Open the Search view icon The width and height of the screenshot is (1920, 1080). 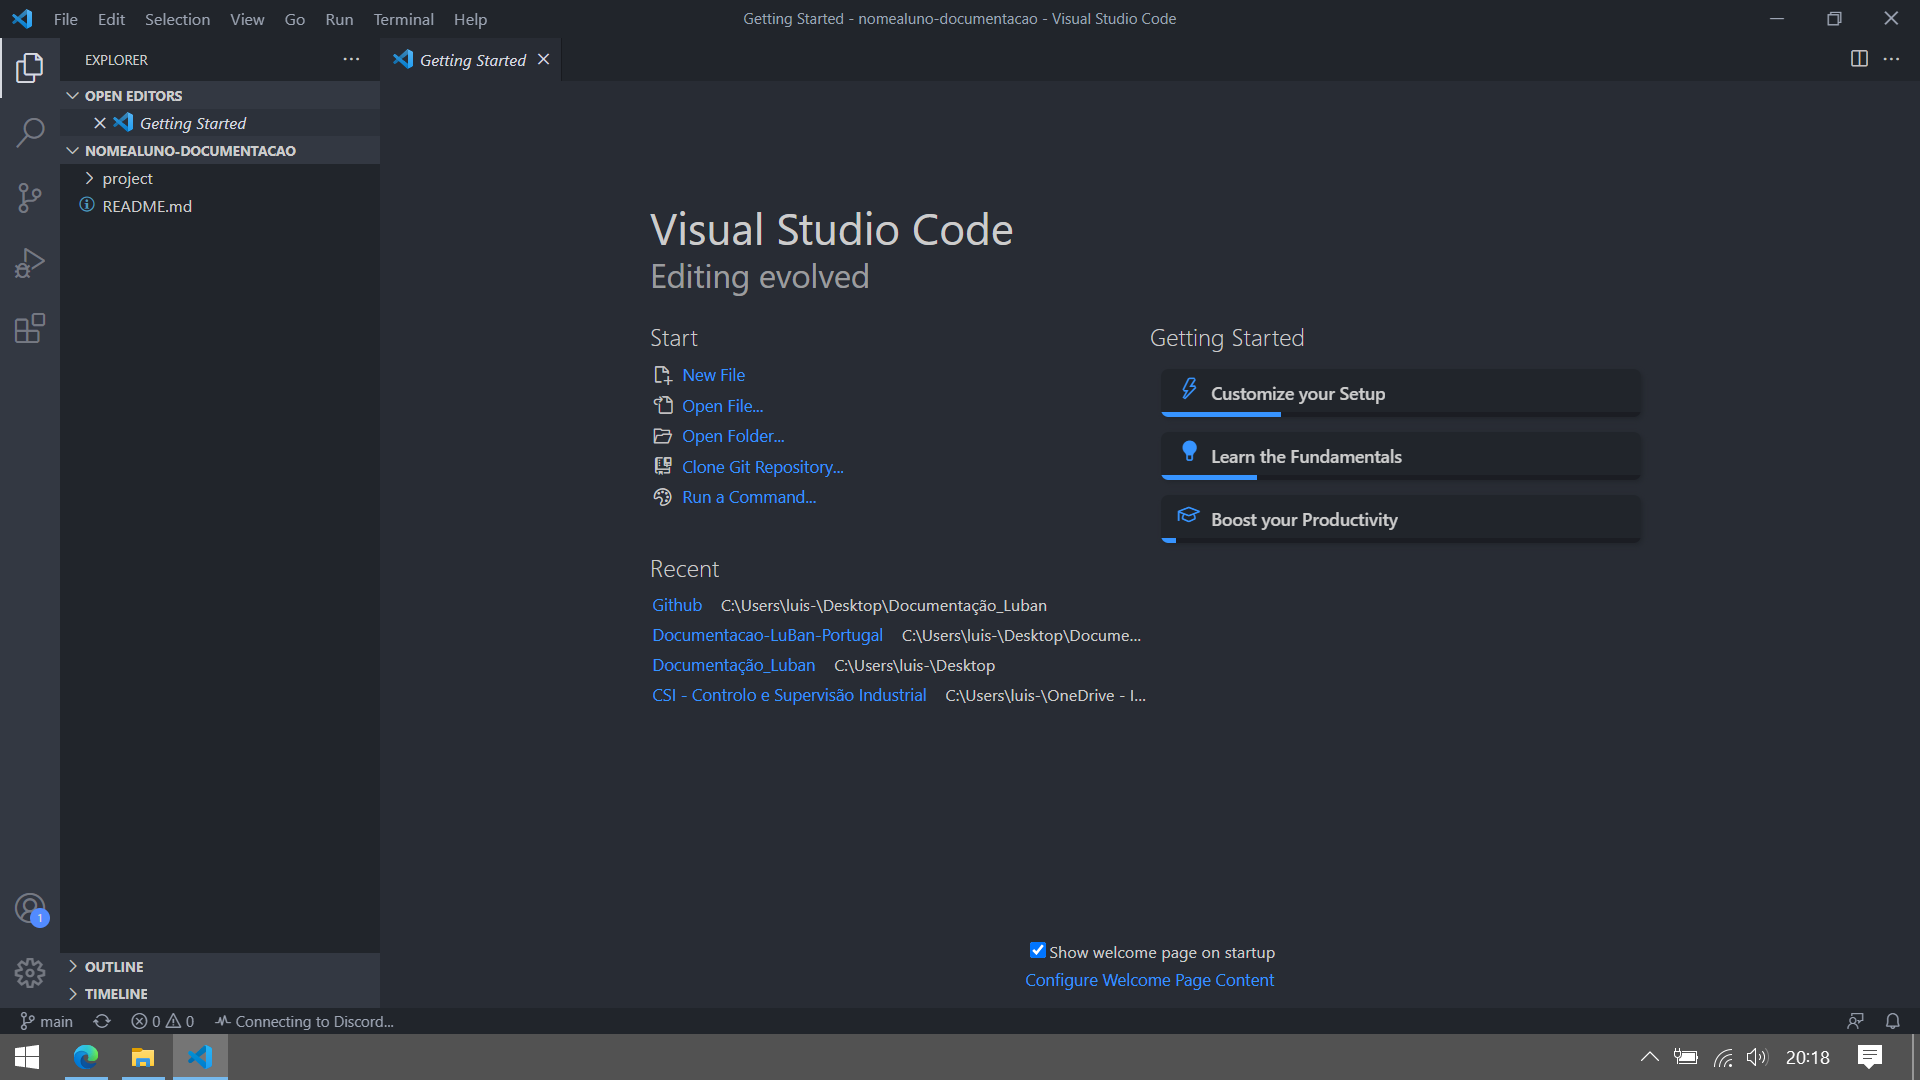point(30,133)
